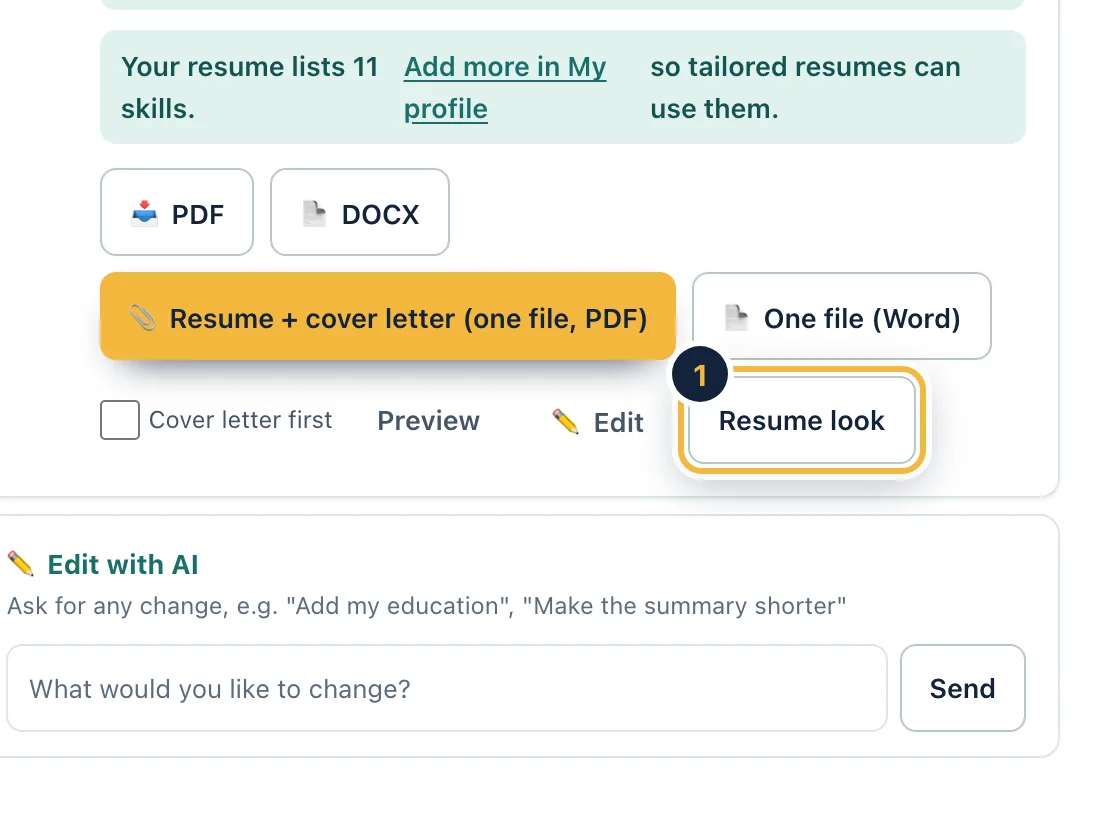The height and width of the screenshot is (840, 1120).
Task: Click the PDF inbox download icon
Action: tap(144, 213)
